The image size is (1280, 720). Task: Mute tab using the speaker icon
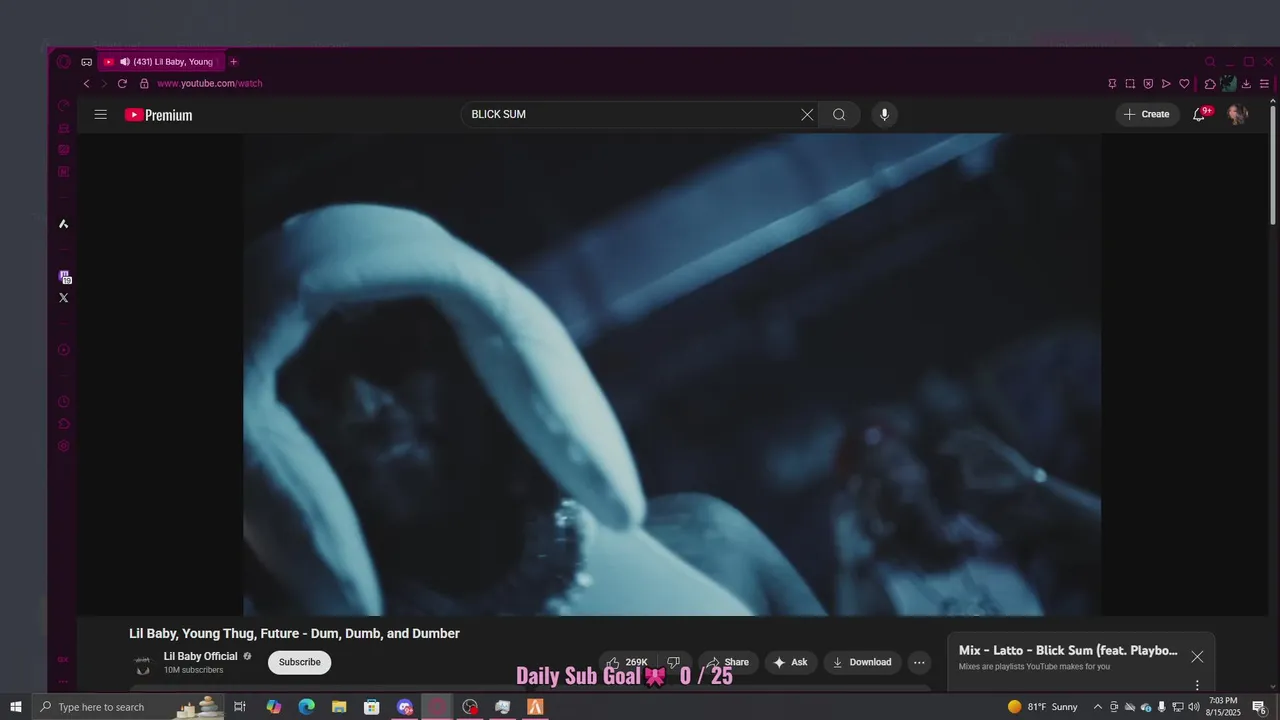coord(125,62)
